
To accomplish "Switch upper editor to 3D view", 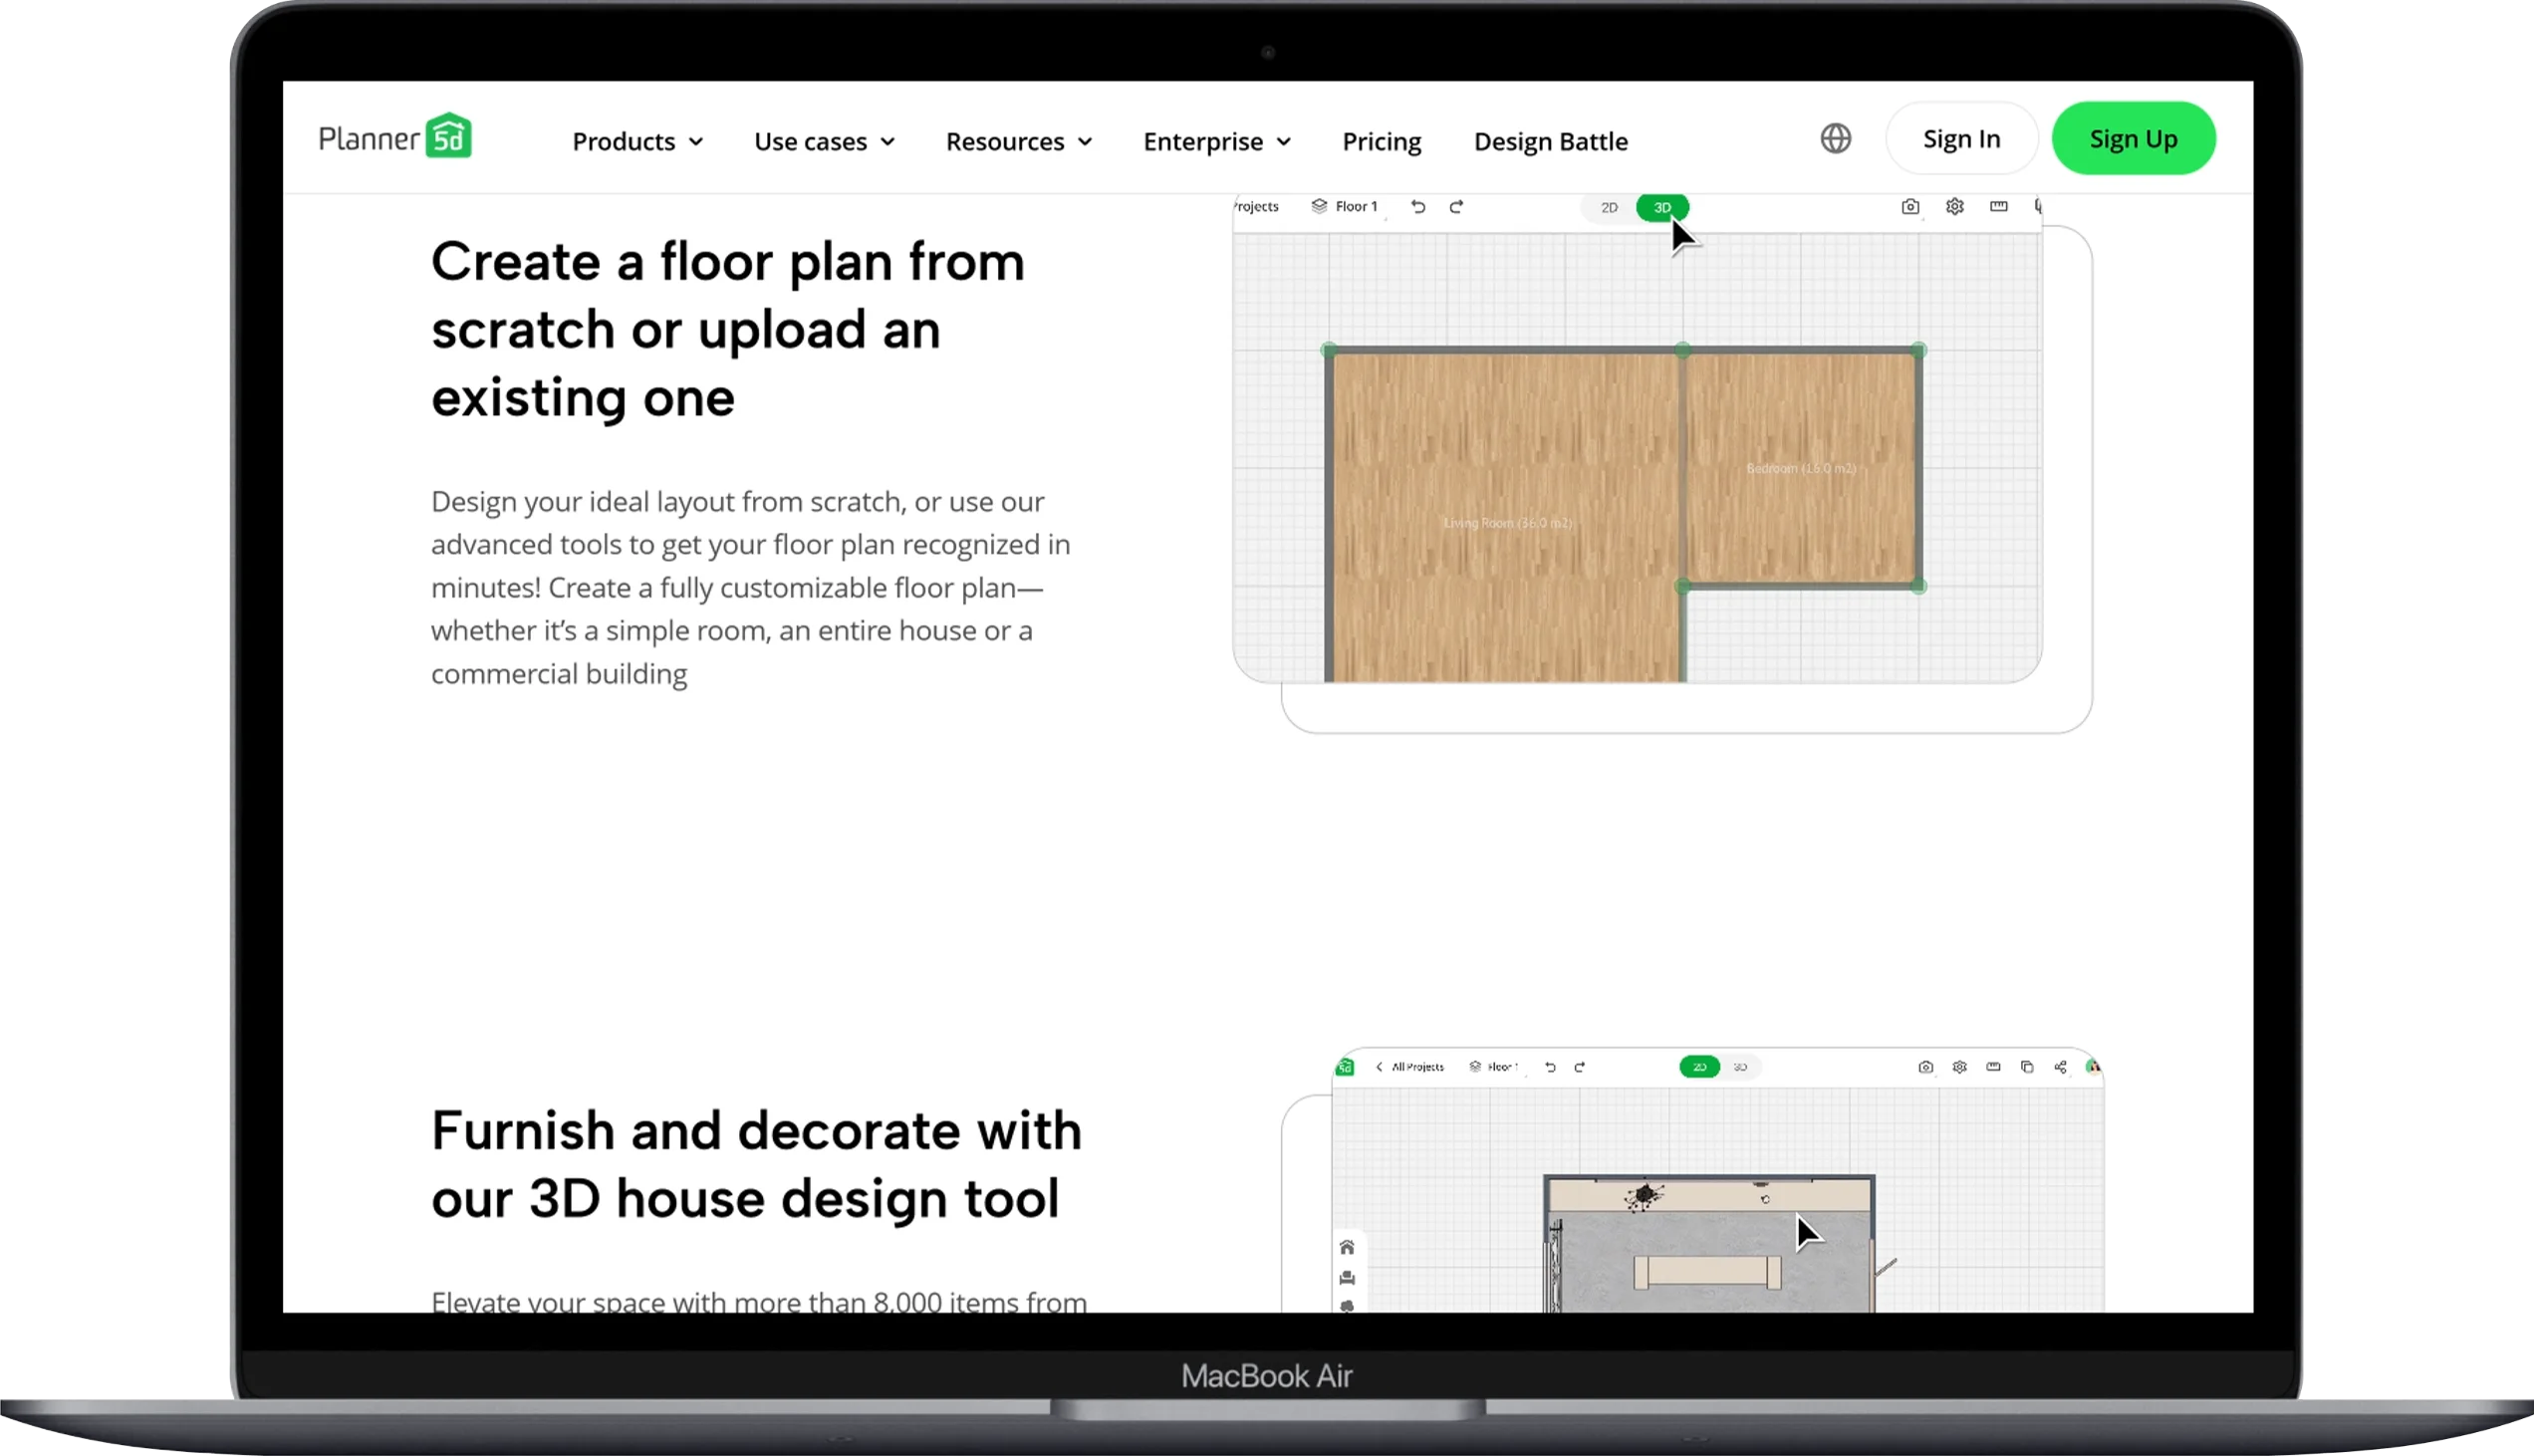I will (x=1662, y=207).
